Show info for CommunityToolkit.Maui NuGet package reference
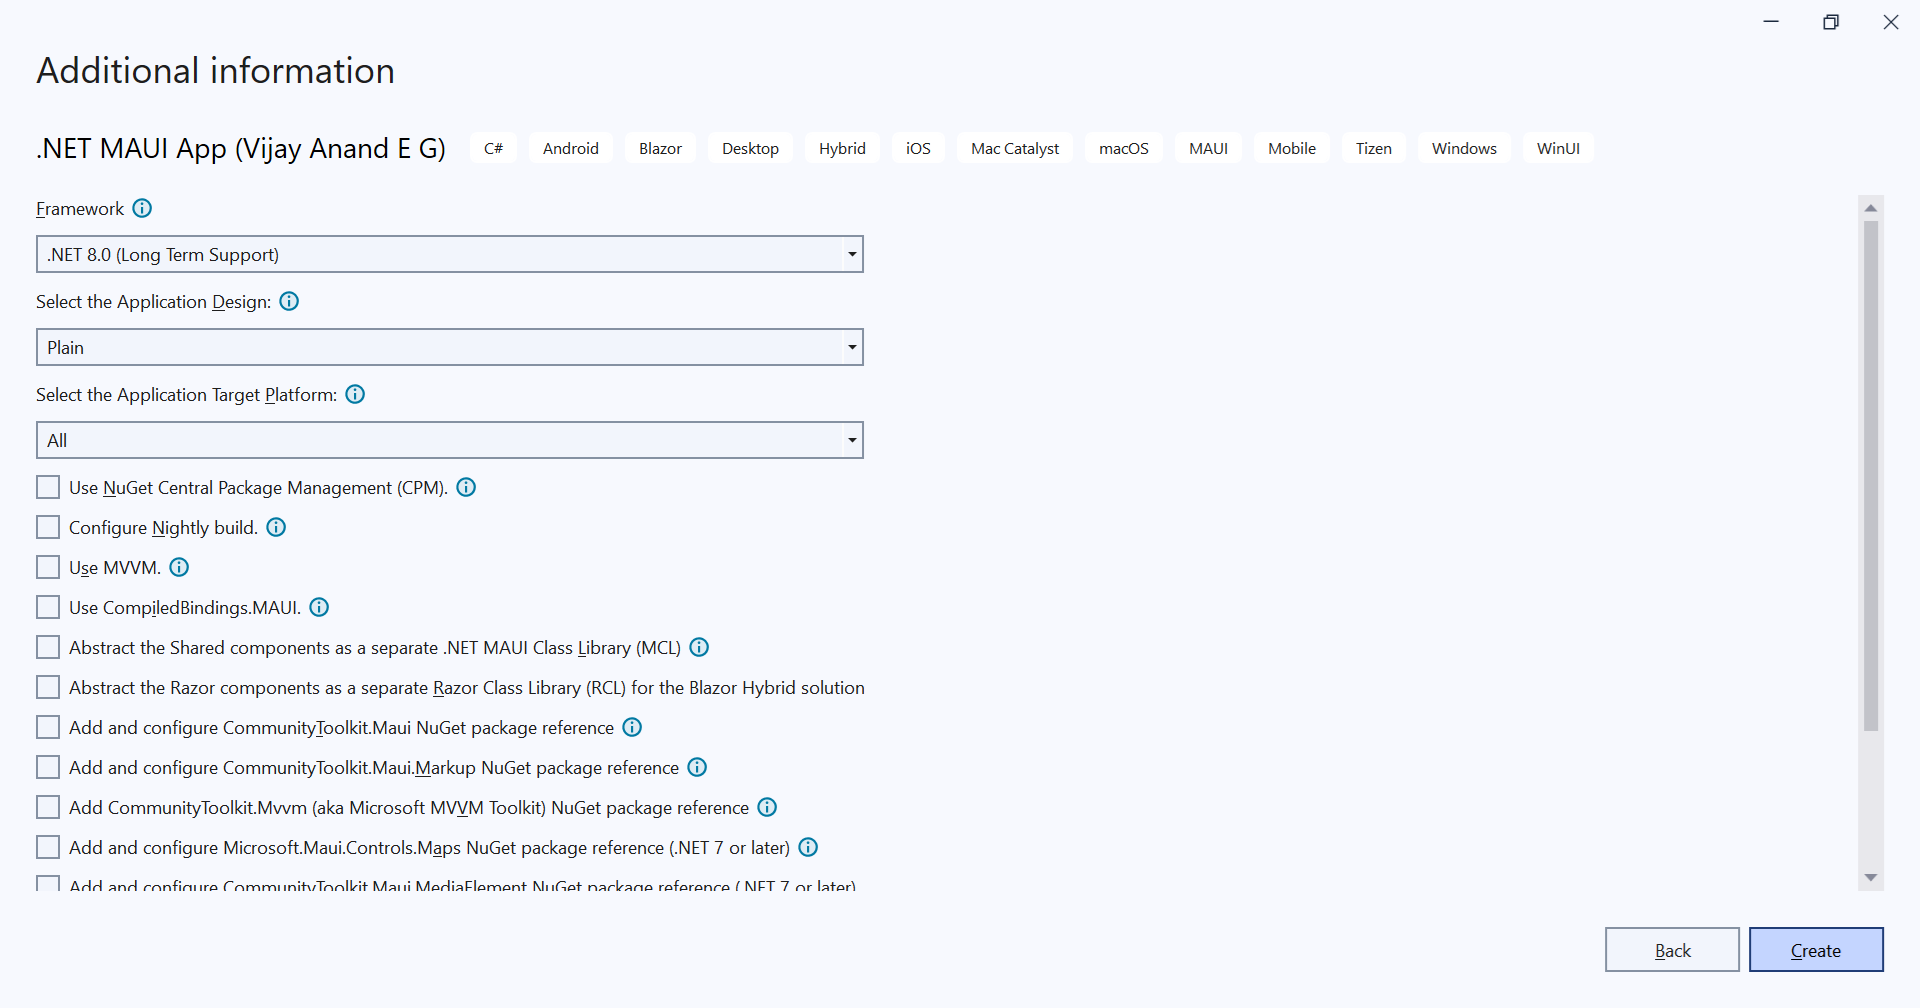The height and width of the screenshot is (1008, 1920). click(632, 727)
